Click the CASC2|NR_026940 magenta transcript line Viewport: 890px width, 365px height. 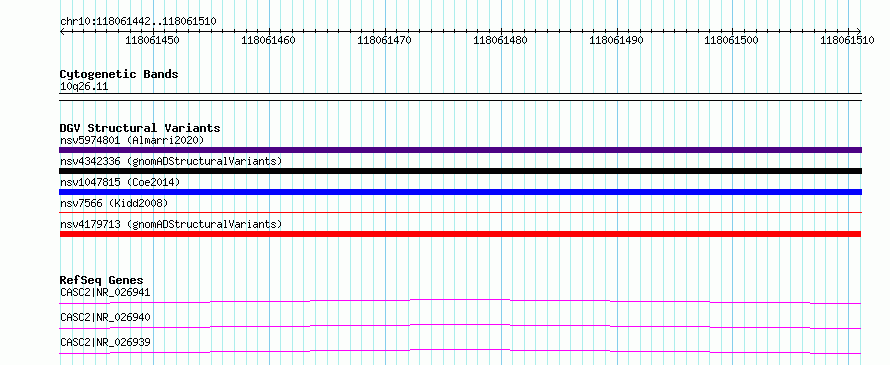460,326
